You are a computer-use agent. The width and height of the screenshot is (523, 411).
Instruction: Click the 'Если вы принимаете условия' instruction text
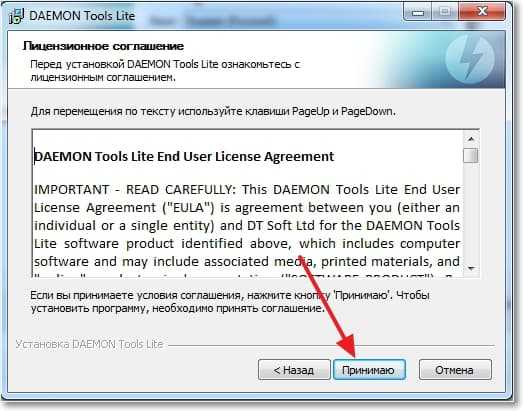(230, 302)
